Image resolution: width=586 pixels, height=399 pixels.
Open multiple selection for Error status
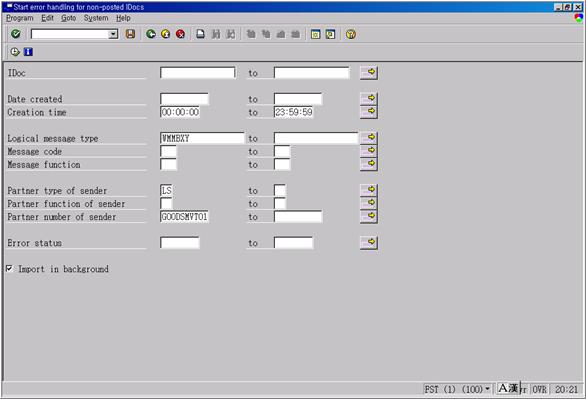369,242
